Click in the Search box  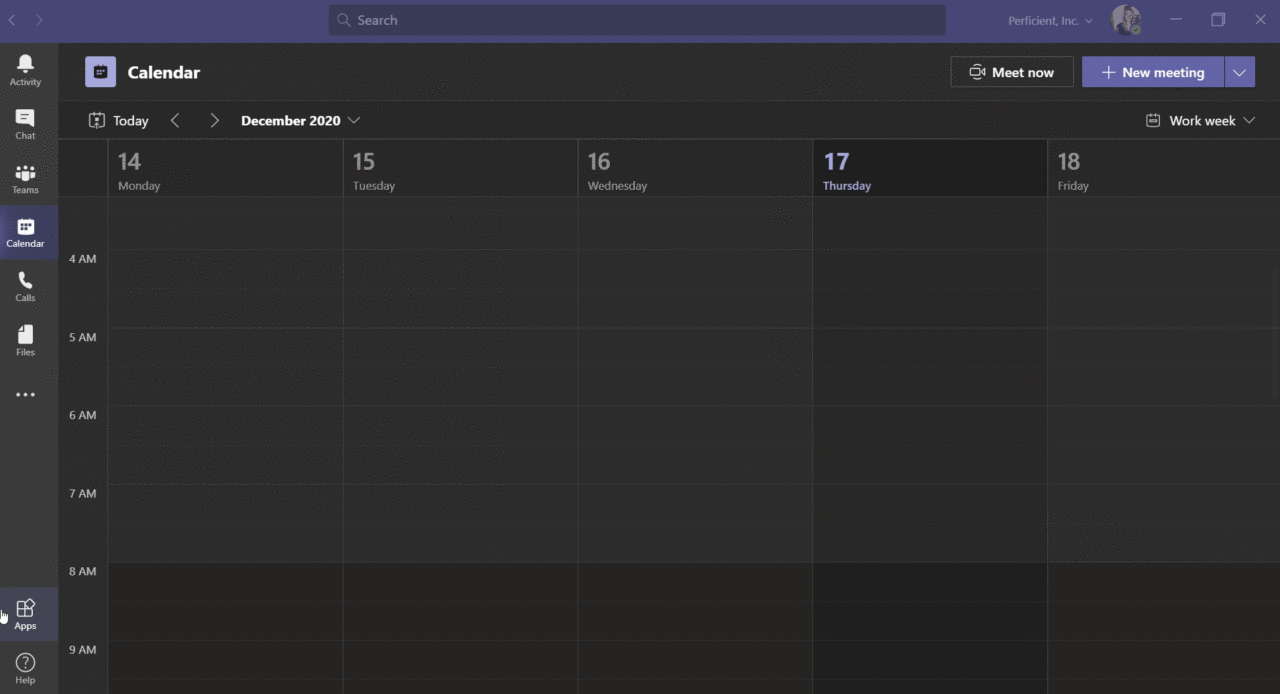(x=637, y=20)
